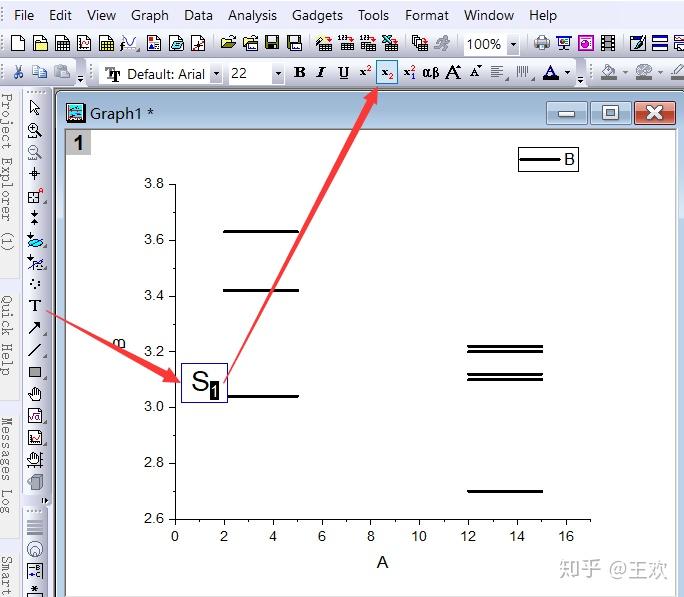Open the zoom percentage dropdown arrow
This screenshot has width=684, height=597.
tap(513, 44)
